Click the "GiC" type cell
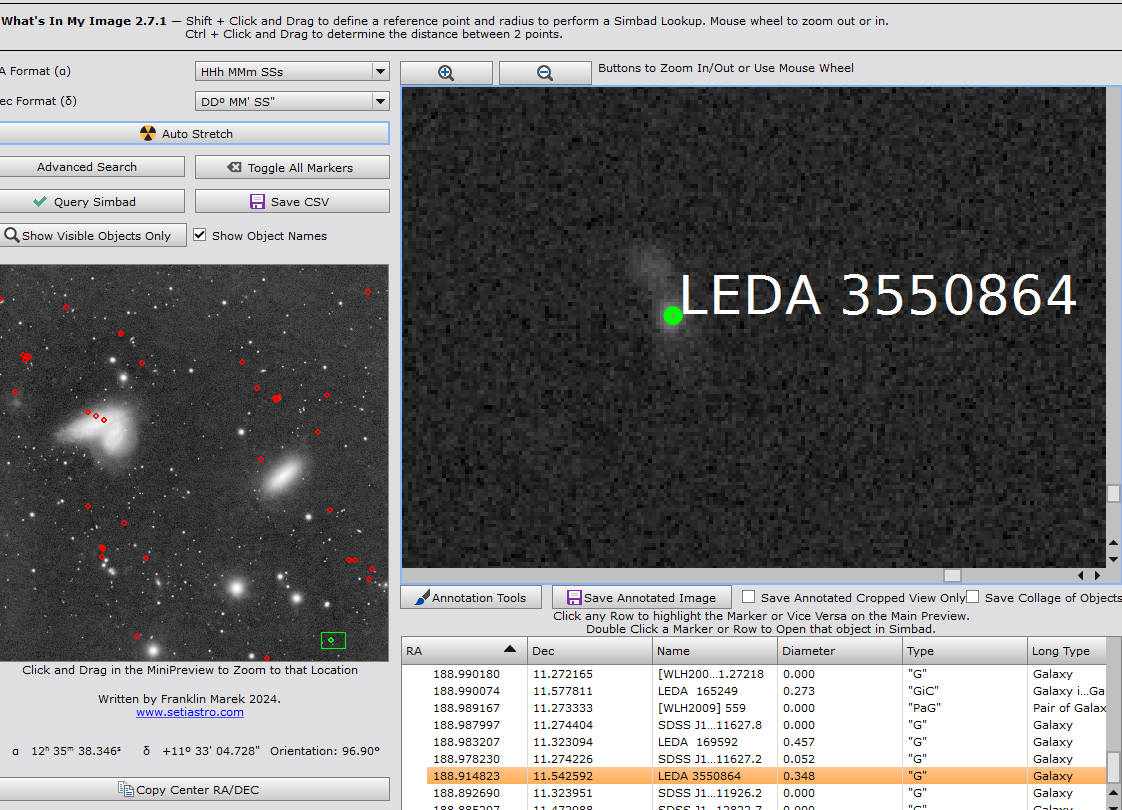The image size is (1122, 810). pyautogui.click(x=922, y=691)
